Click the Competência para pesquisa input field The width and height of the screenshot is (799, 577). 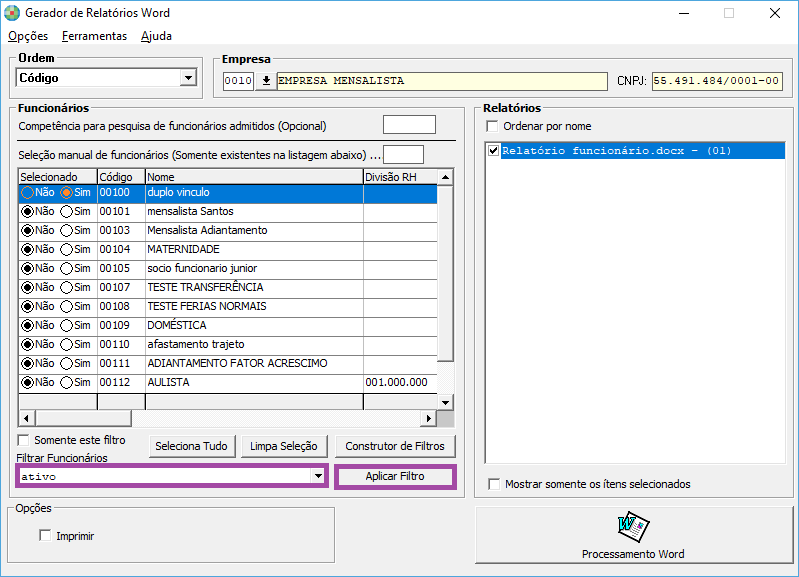[409, 124]
